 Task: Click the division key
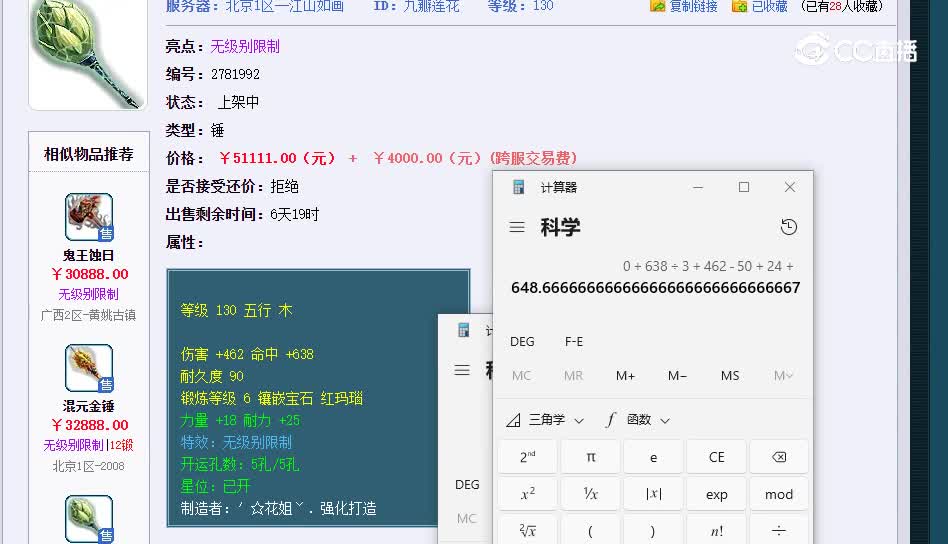779,530
